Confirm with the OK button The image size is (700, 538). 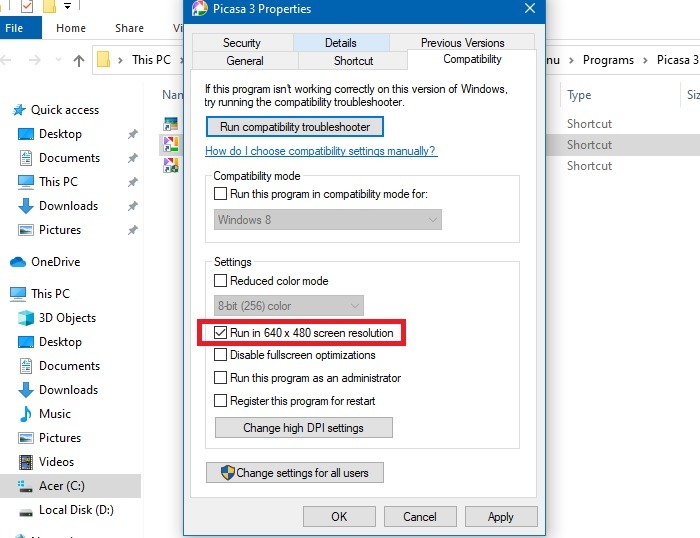339,517
